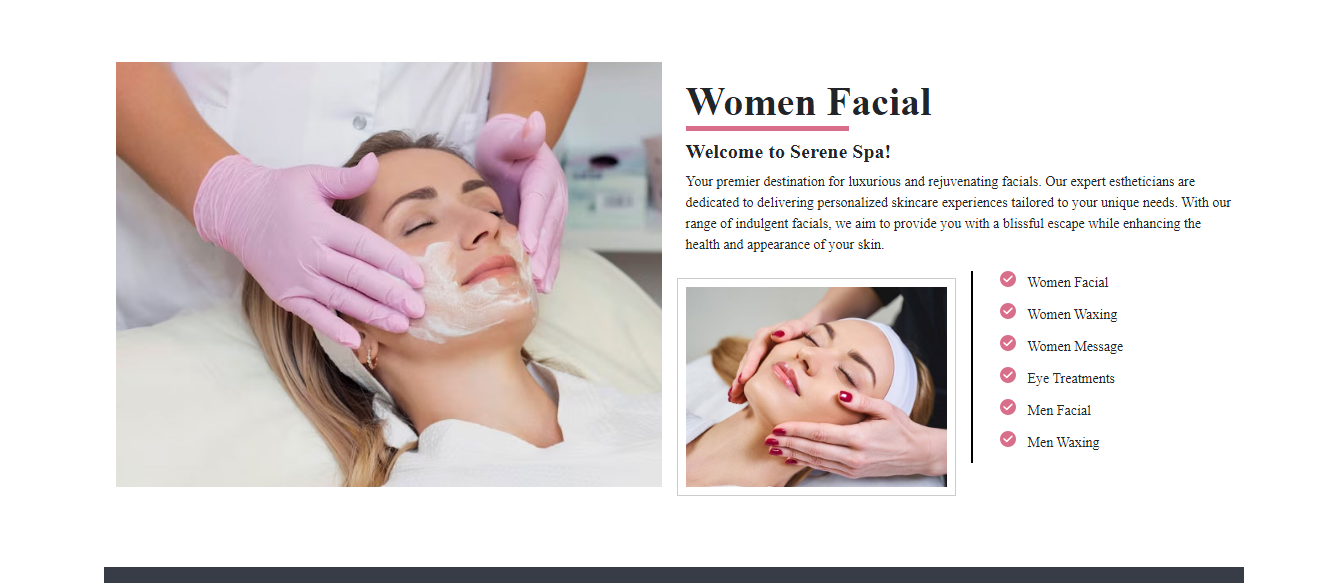Open the Men Facial service entry
The height and width of the screenshot is (583, 1340).
point(1059,410)
